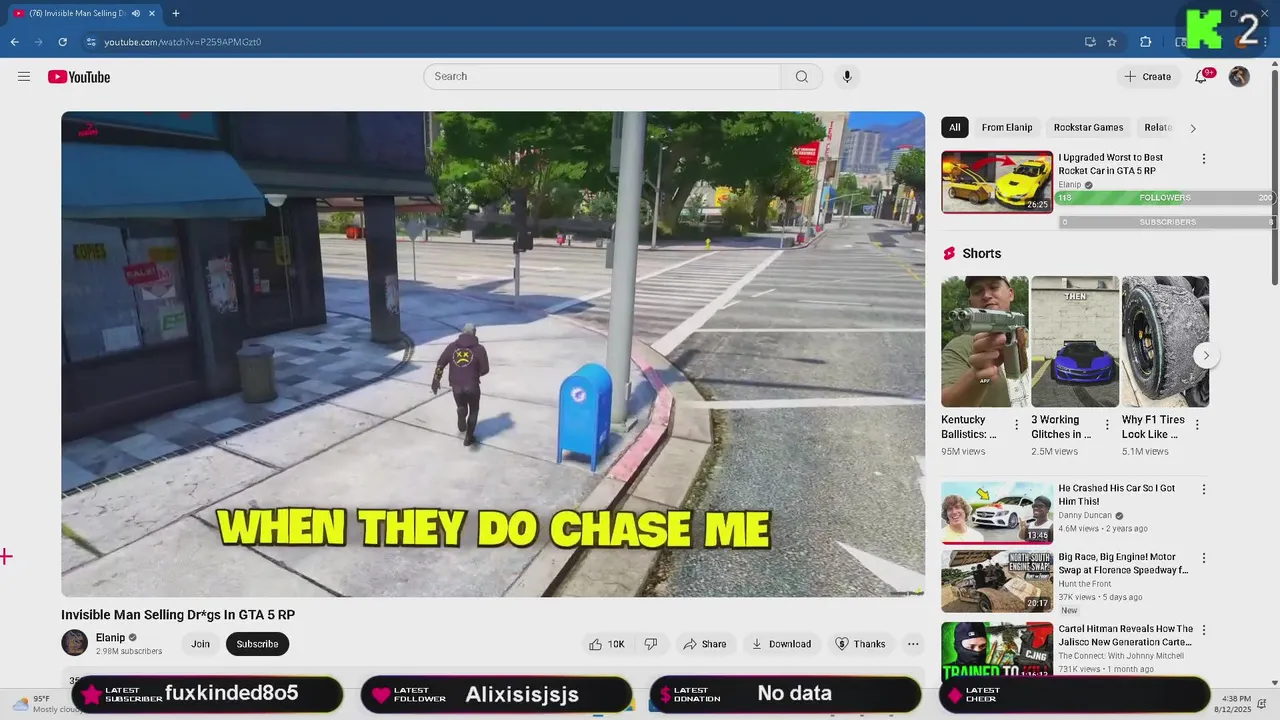This screenshot has height=720, width=1280.
Task: Bookmark this page with the star icon
Action: (x=1112, y=42)
